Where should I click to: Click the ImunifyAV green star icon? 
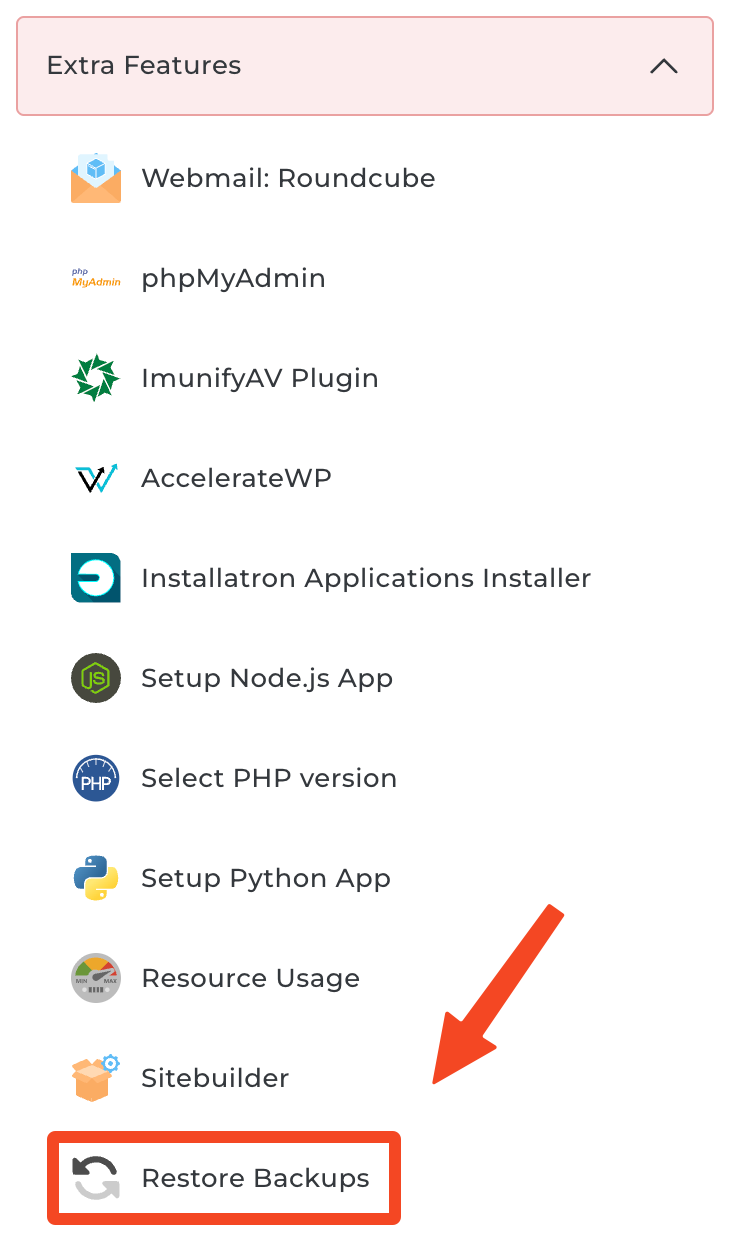coord(96,378)
